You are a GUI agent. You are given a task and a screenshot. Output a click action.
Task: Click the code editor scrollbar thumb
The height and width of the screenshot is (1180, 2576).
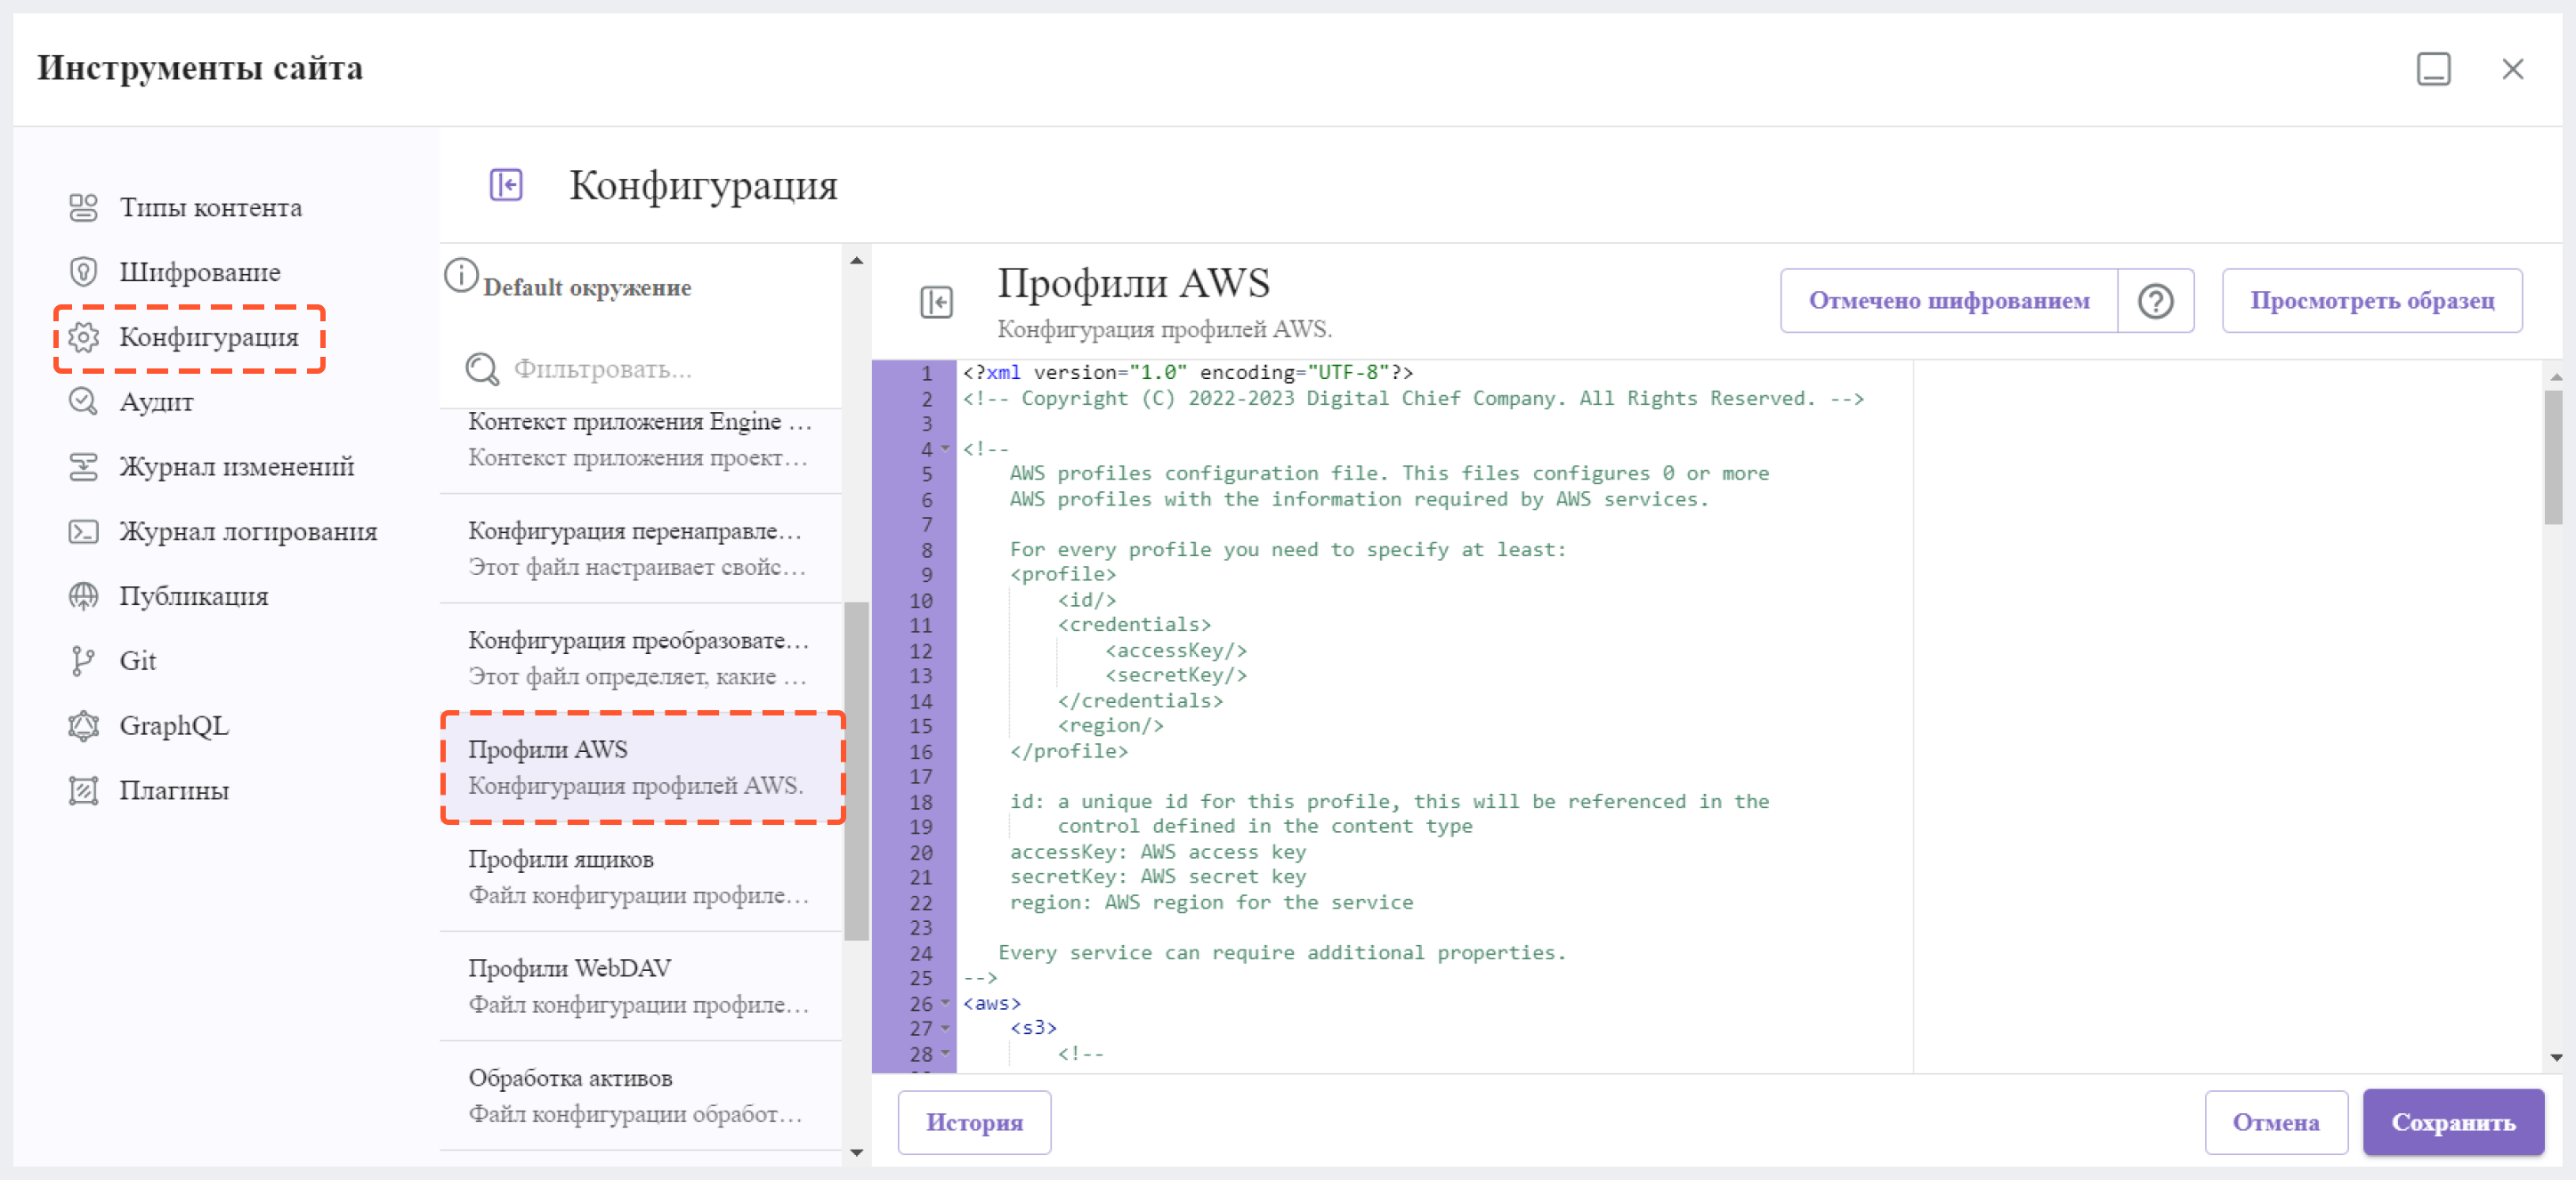click(2553, 456)
